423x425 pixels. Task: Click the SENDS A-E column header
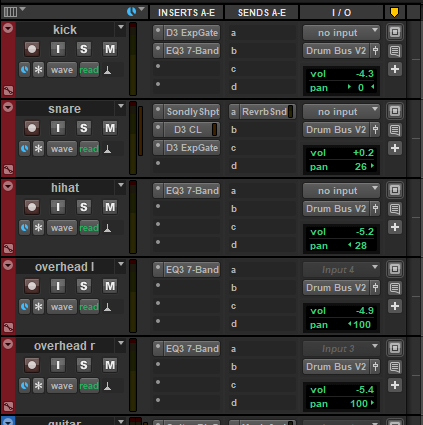[262, 13]
